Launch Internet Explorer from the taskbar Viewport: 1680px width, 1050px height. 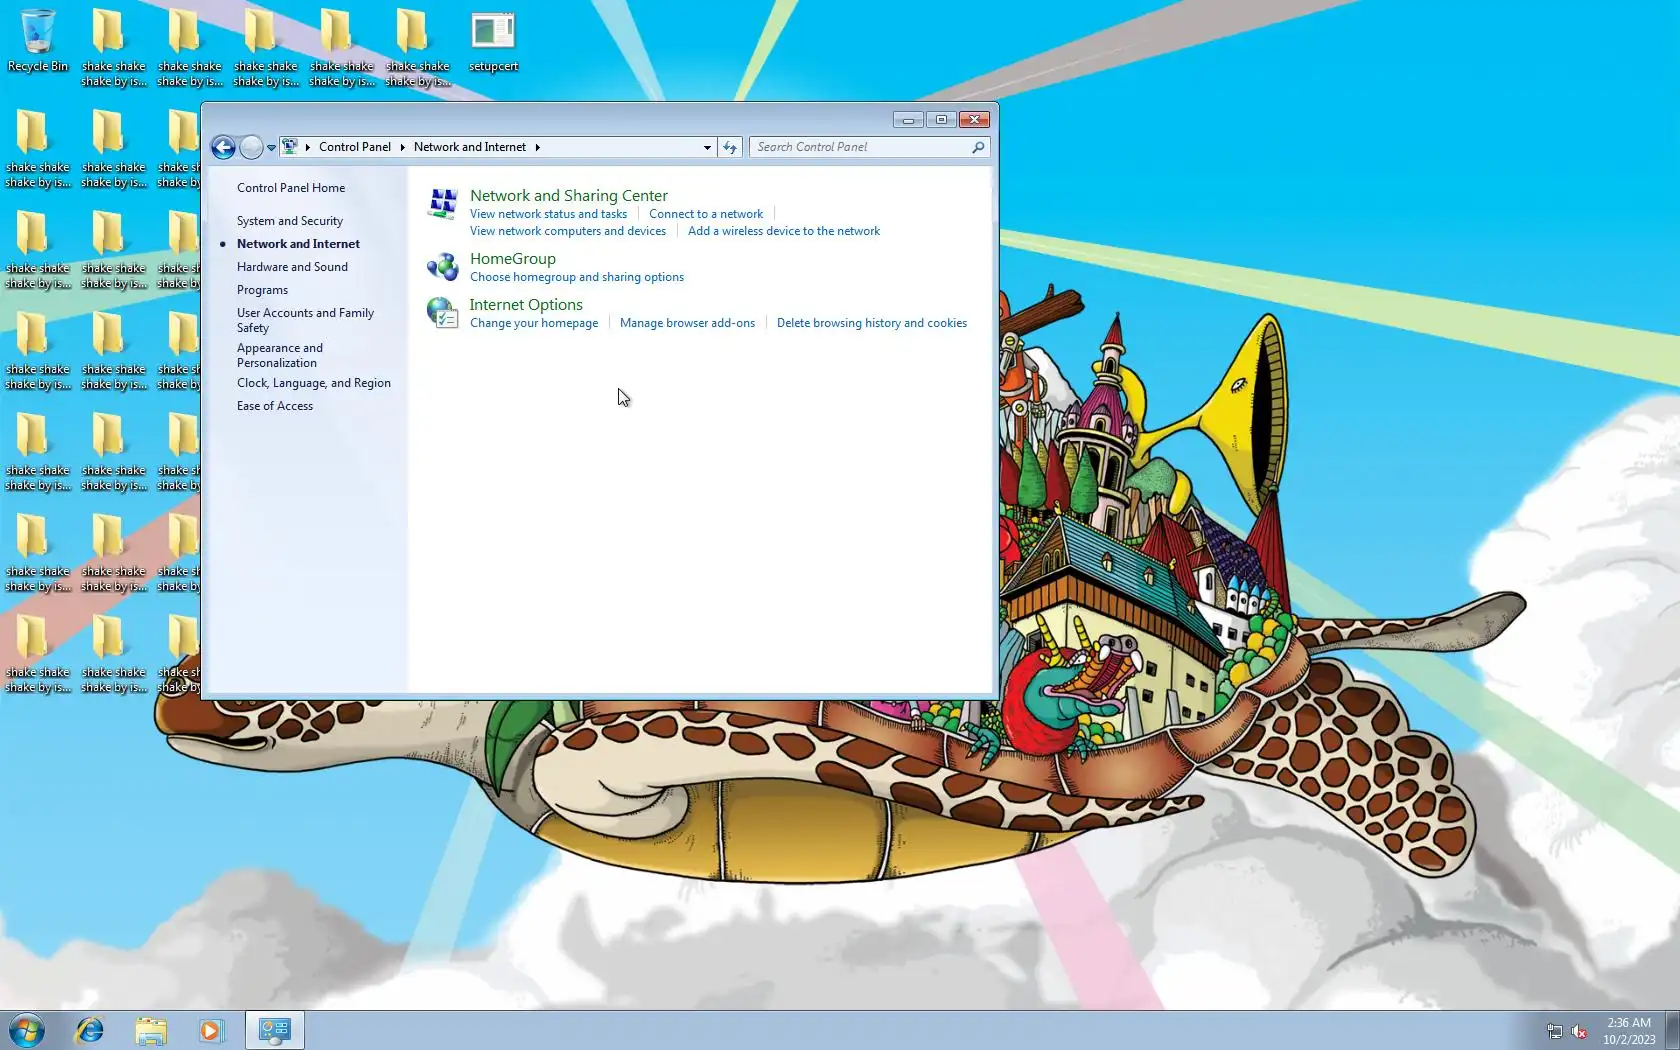pyautogui.click(x=90, y=1030)
